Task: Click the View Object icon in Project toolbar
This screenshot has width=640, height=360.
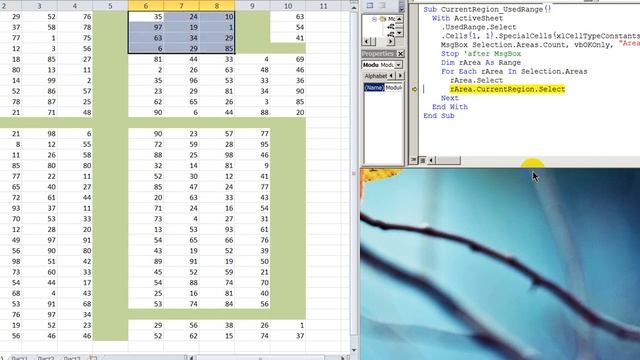Action: [370, 5]
